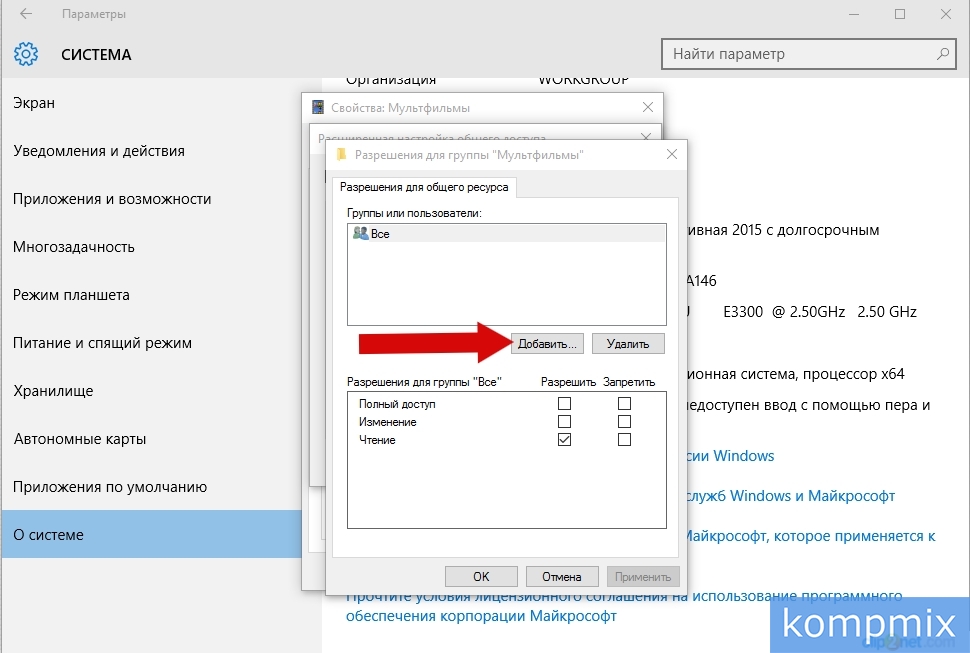Open служб Windows и Майкрософт link
Viewport: 970px width, 653px height.
coord(791,496)
